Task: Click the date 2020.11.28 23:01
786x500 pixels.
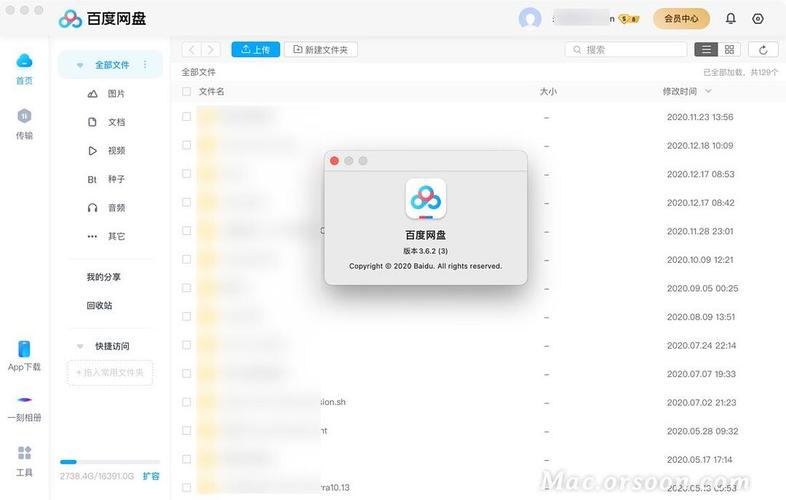Action: pos(700,231)
